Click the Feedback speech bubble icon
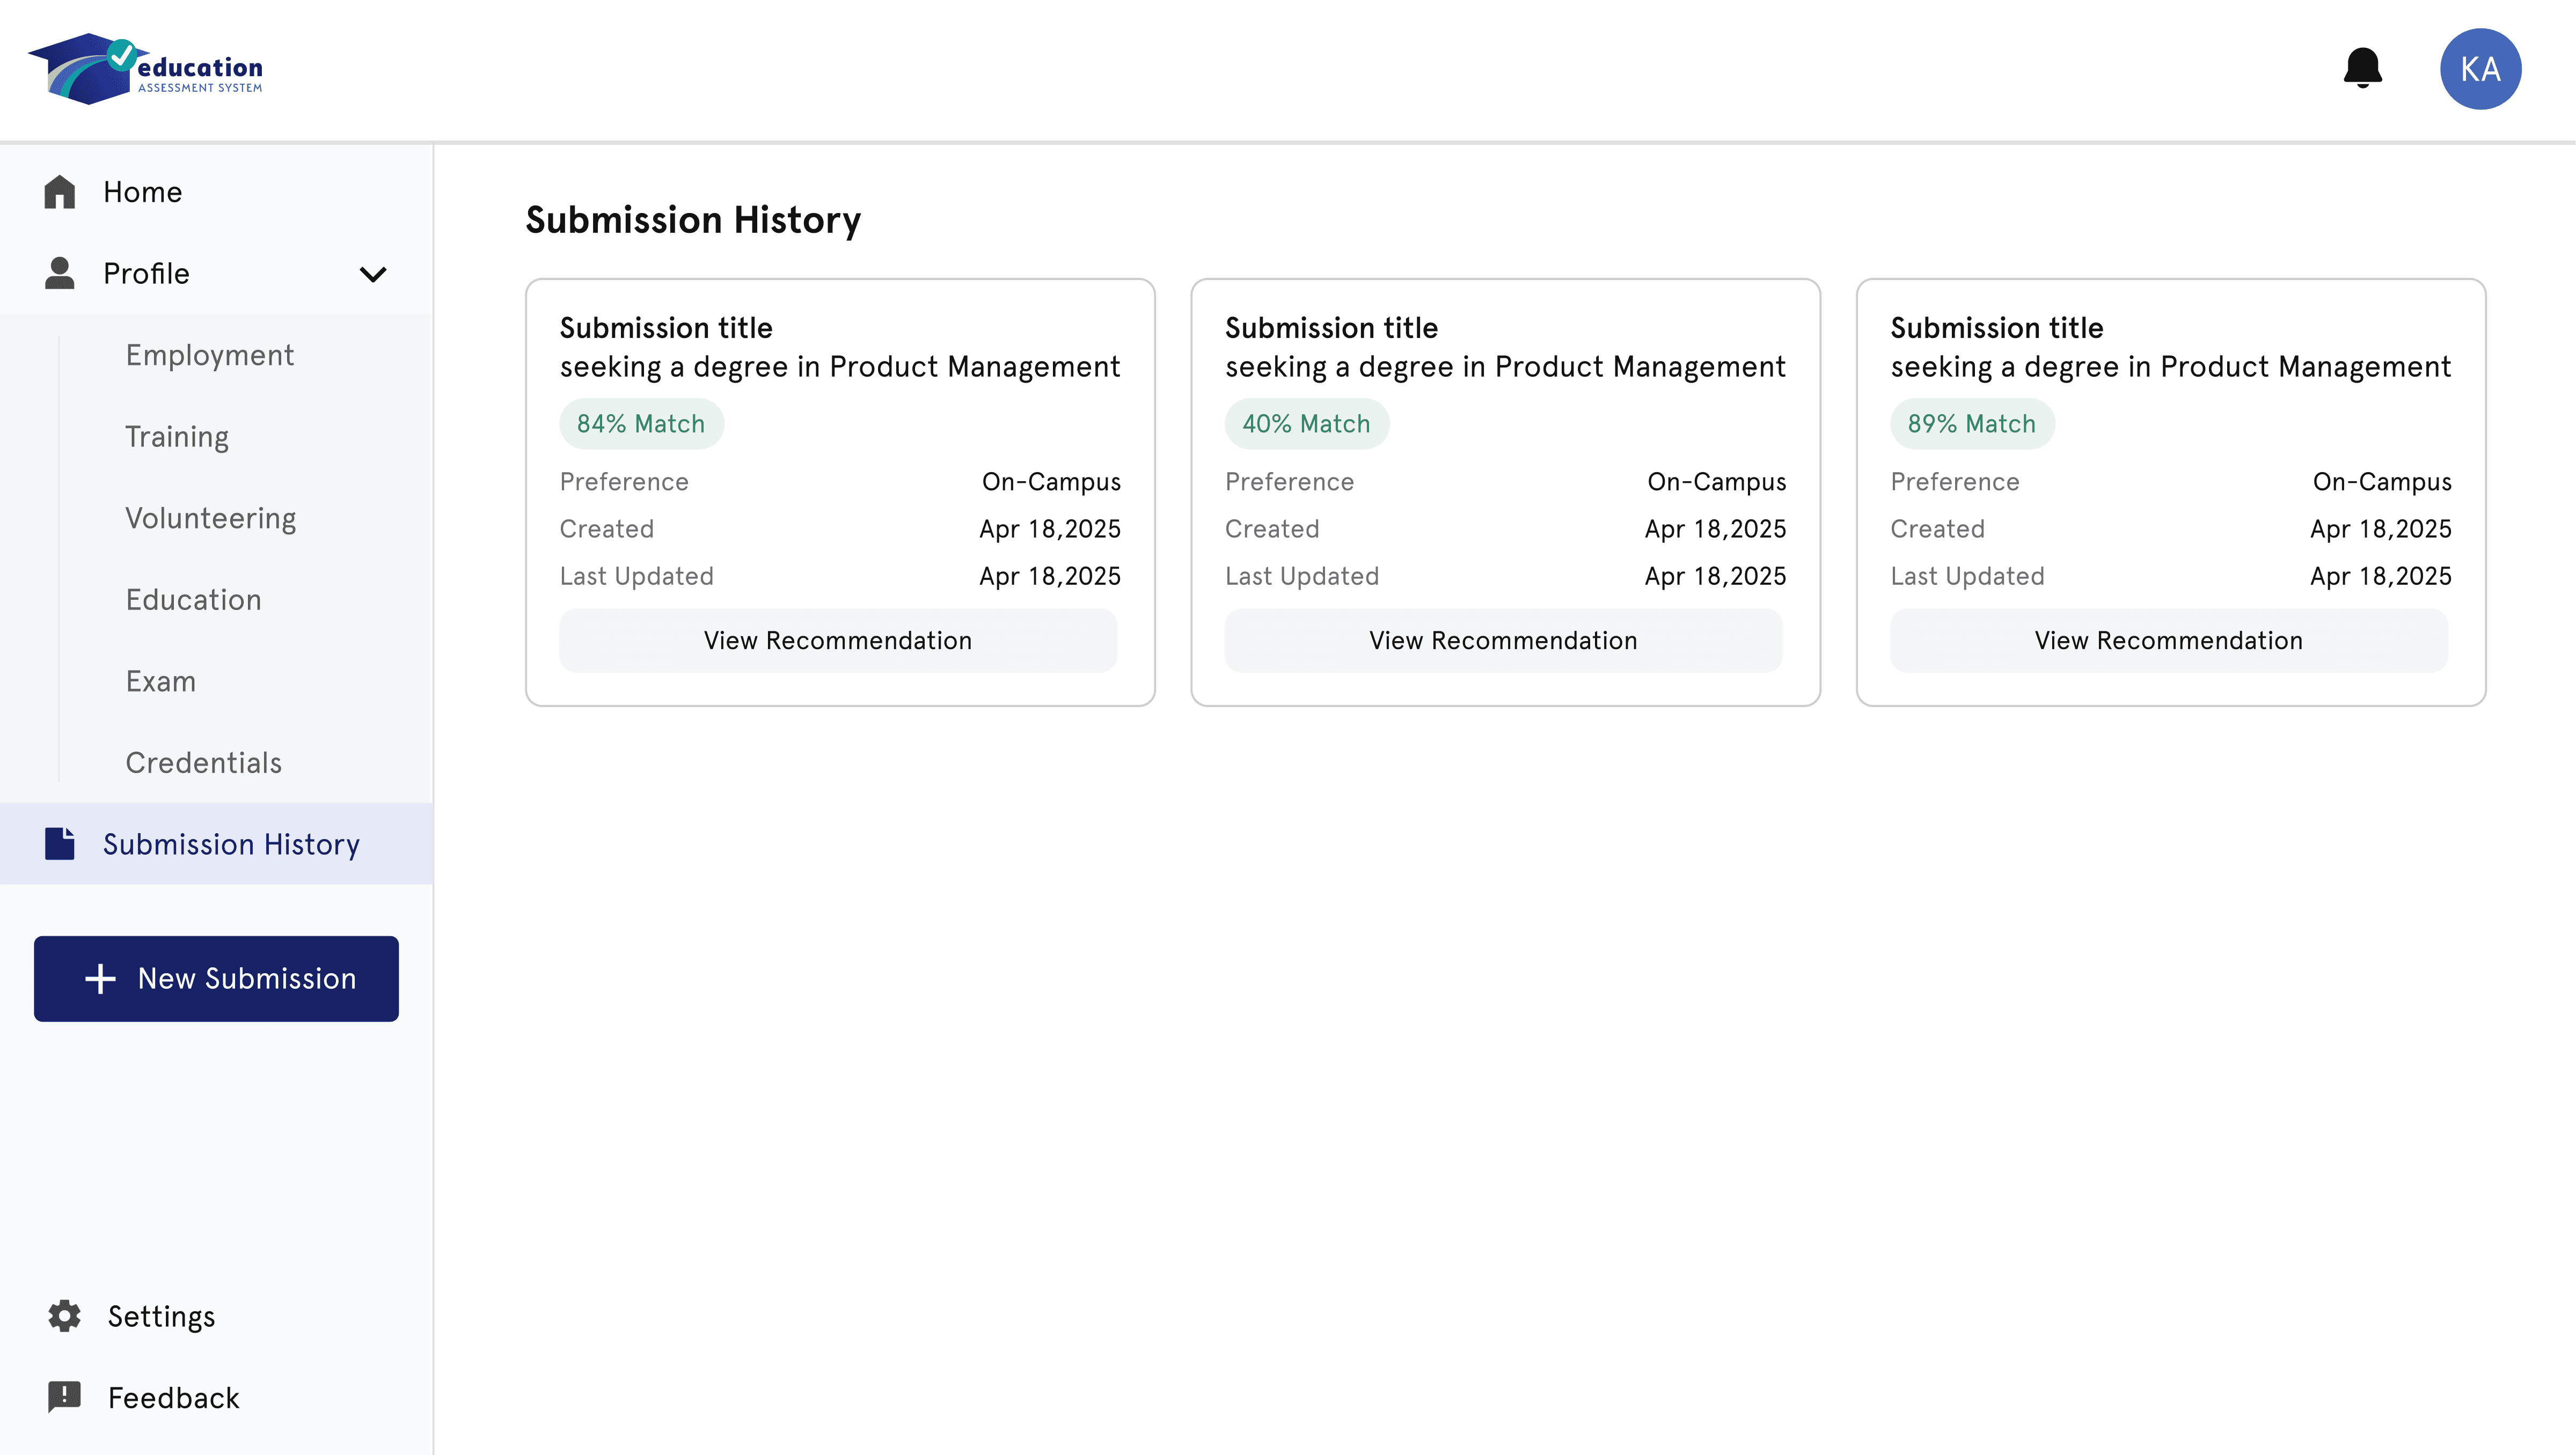The height and width of the screenshot is (1455, 2576). (65, 1397)
